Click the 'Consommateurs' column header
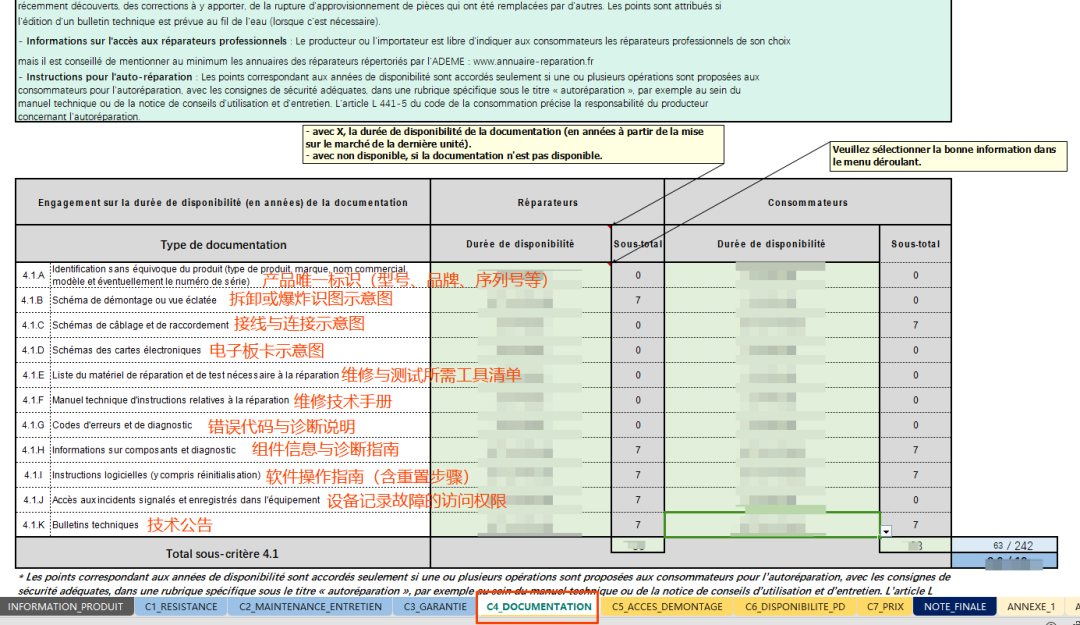This screenshot has width=1080, height=625. (807, 202)
